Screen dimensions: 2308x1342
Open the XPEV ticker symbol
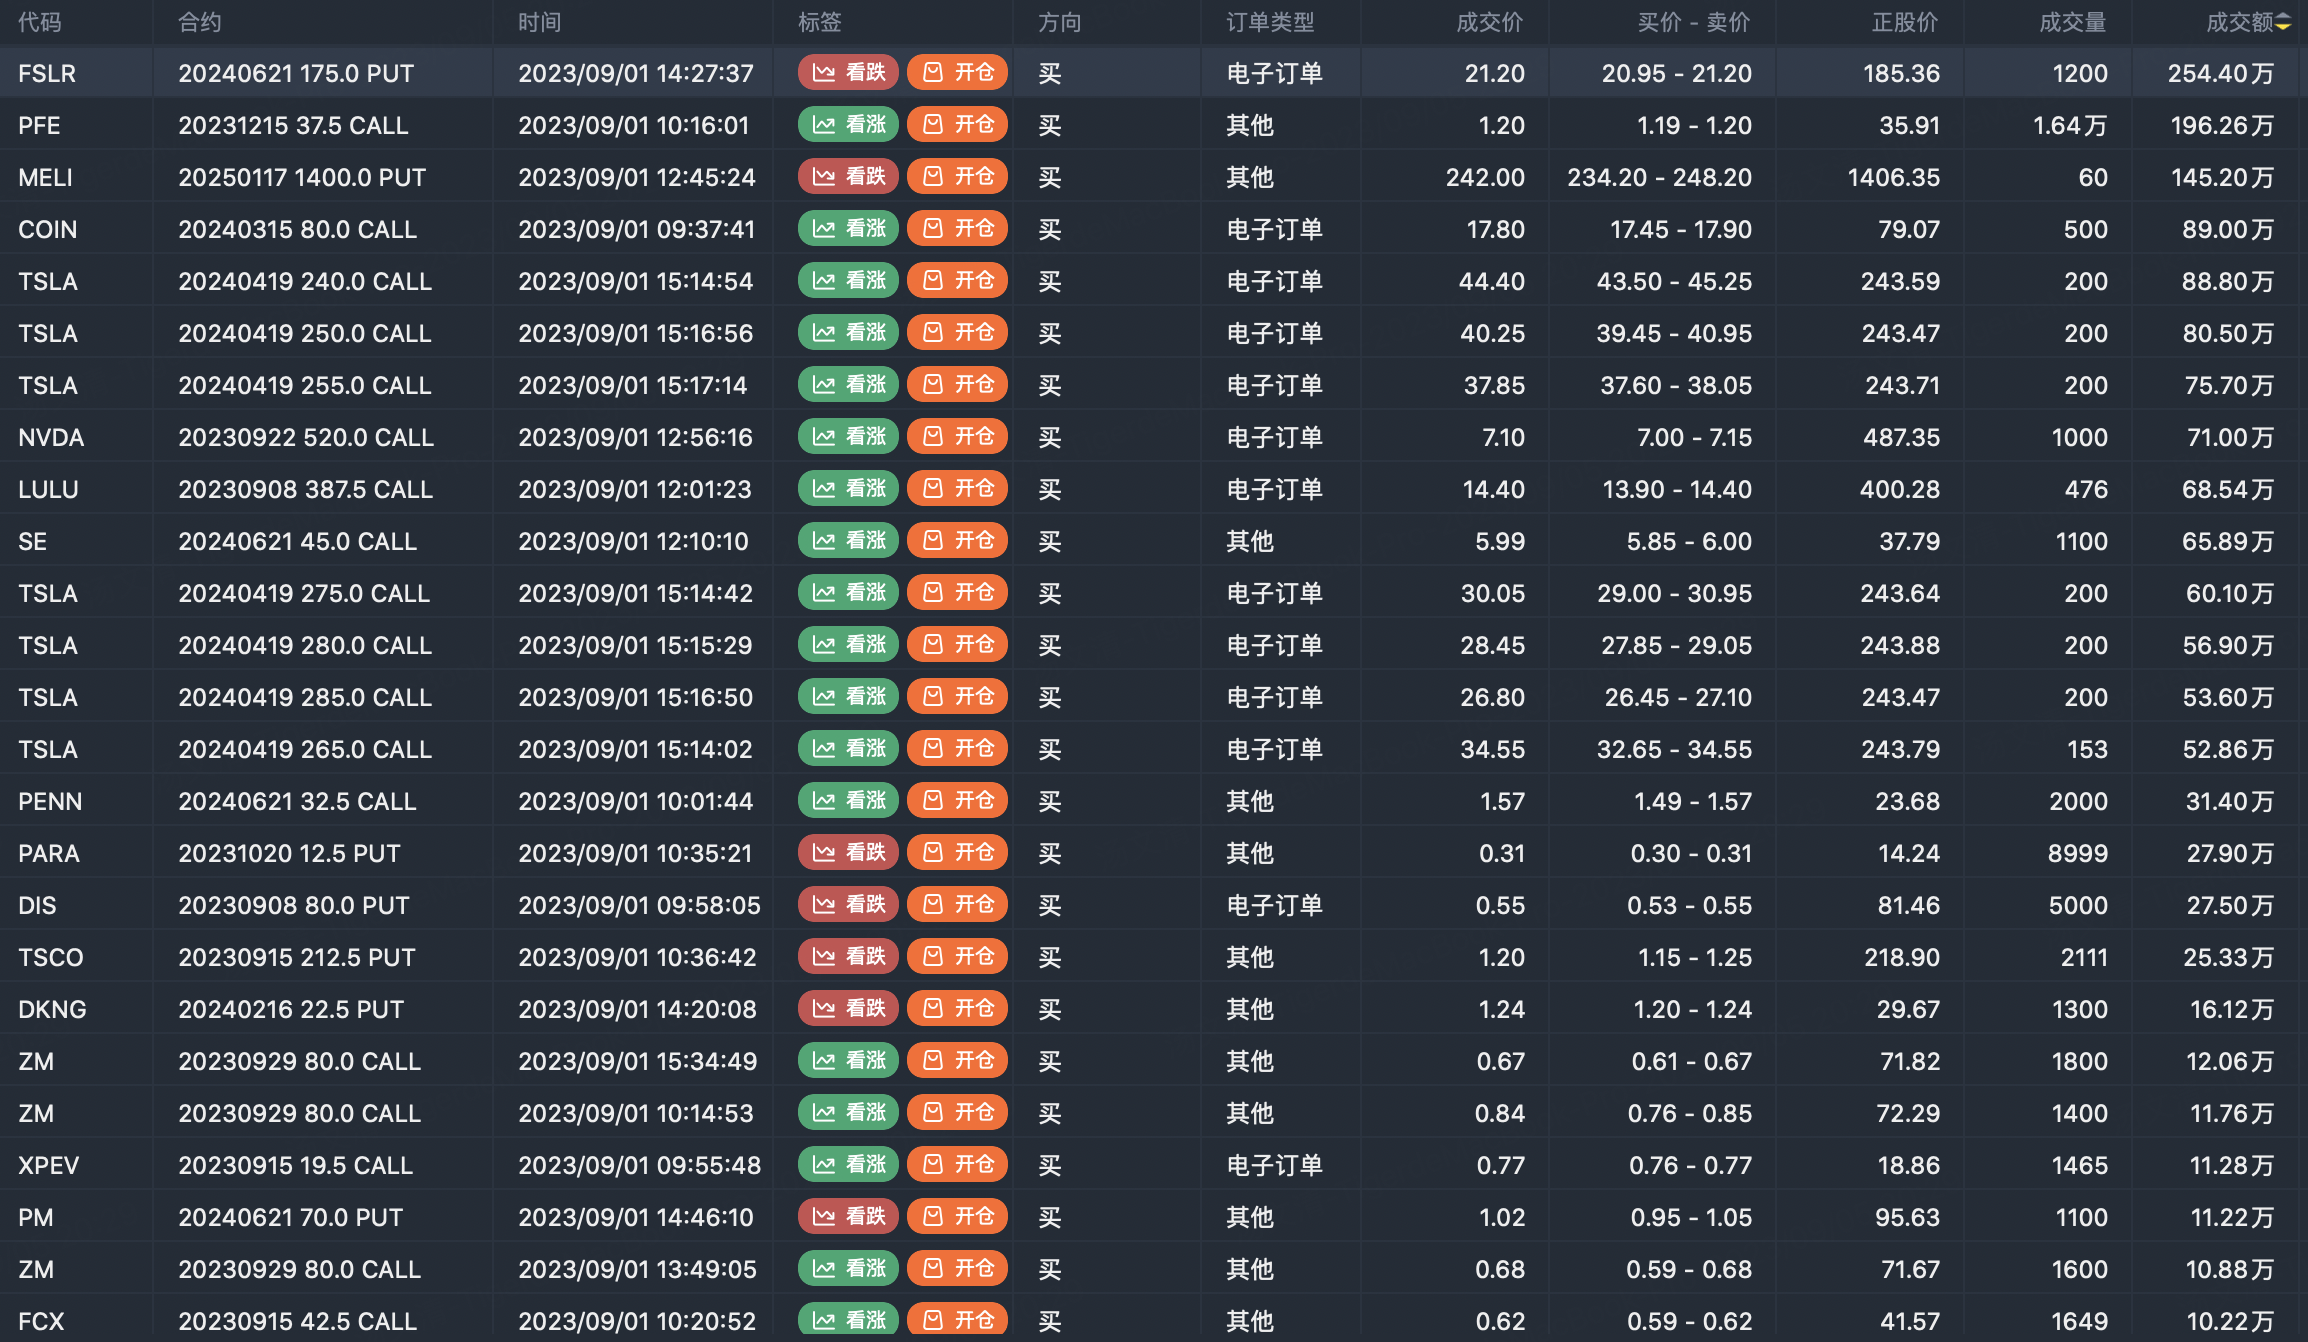(48, 1165)
